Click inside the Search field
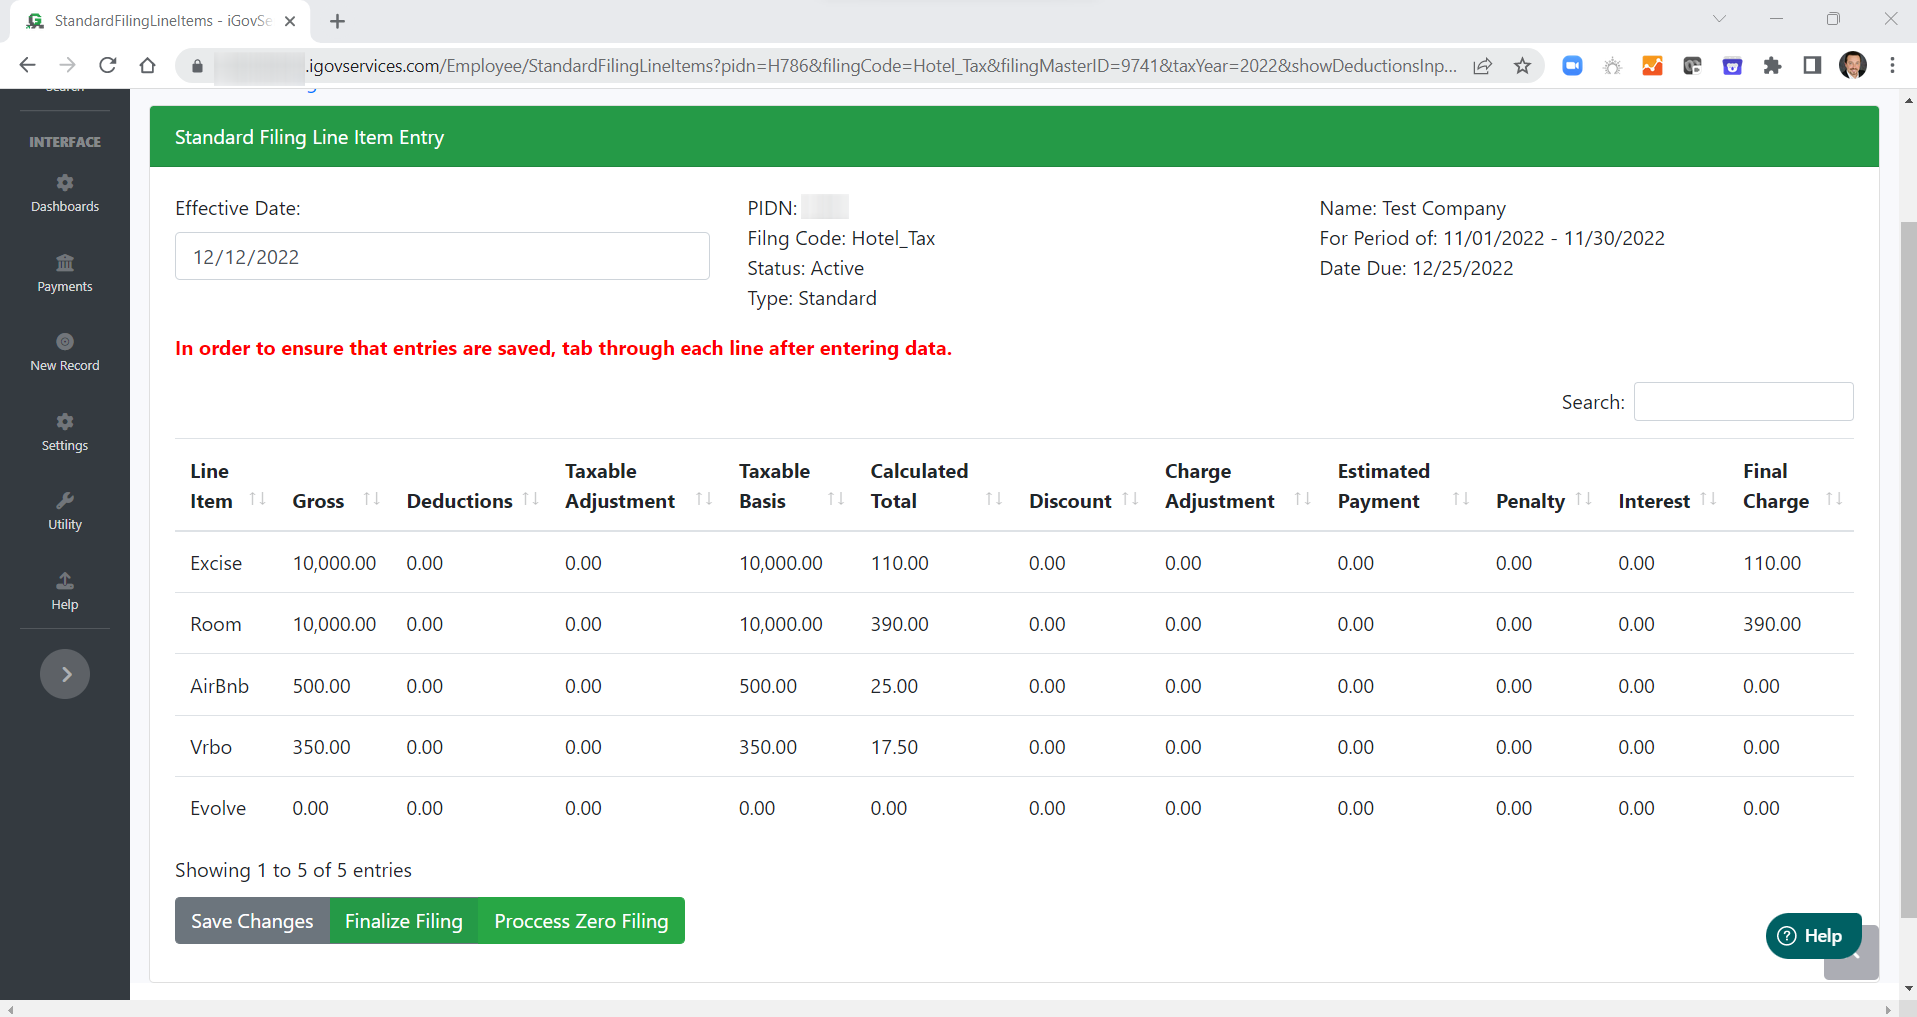The width and height of the screenshot is (1917, 1017). pyautogui.click(x=1743, y=401)
